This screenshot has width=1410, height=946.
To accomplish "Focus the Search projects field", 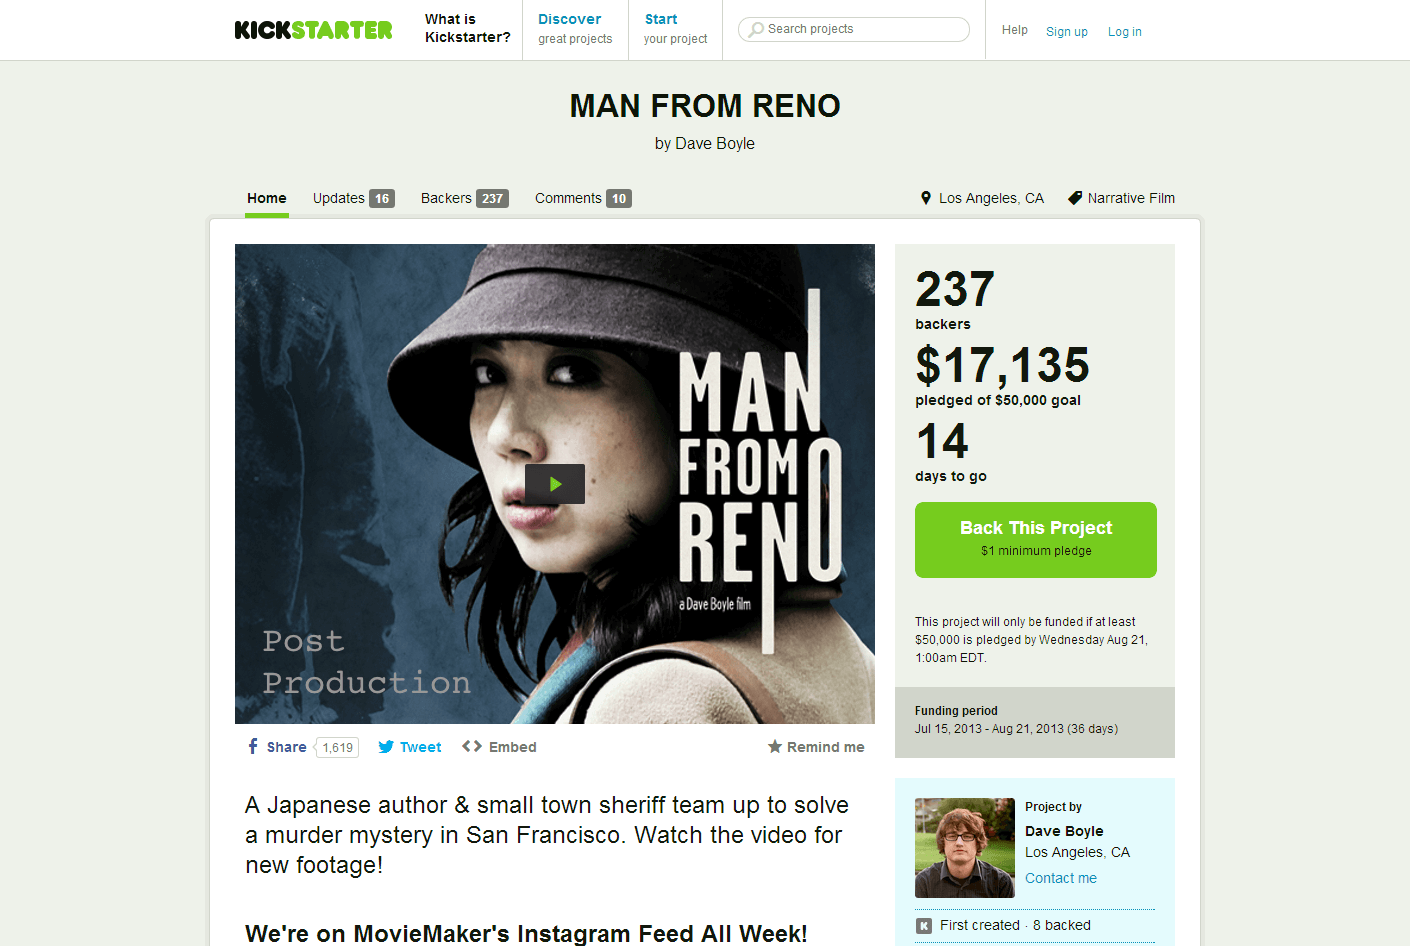I will (854, 30).
